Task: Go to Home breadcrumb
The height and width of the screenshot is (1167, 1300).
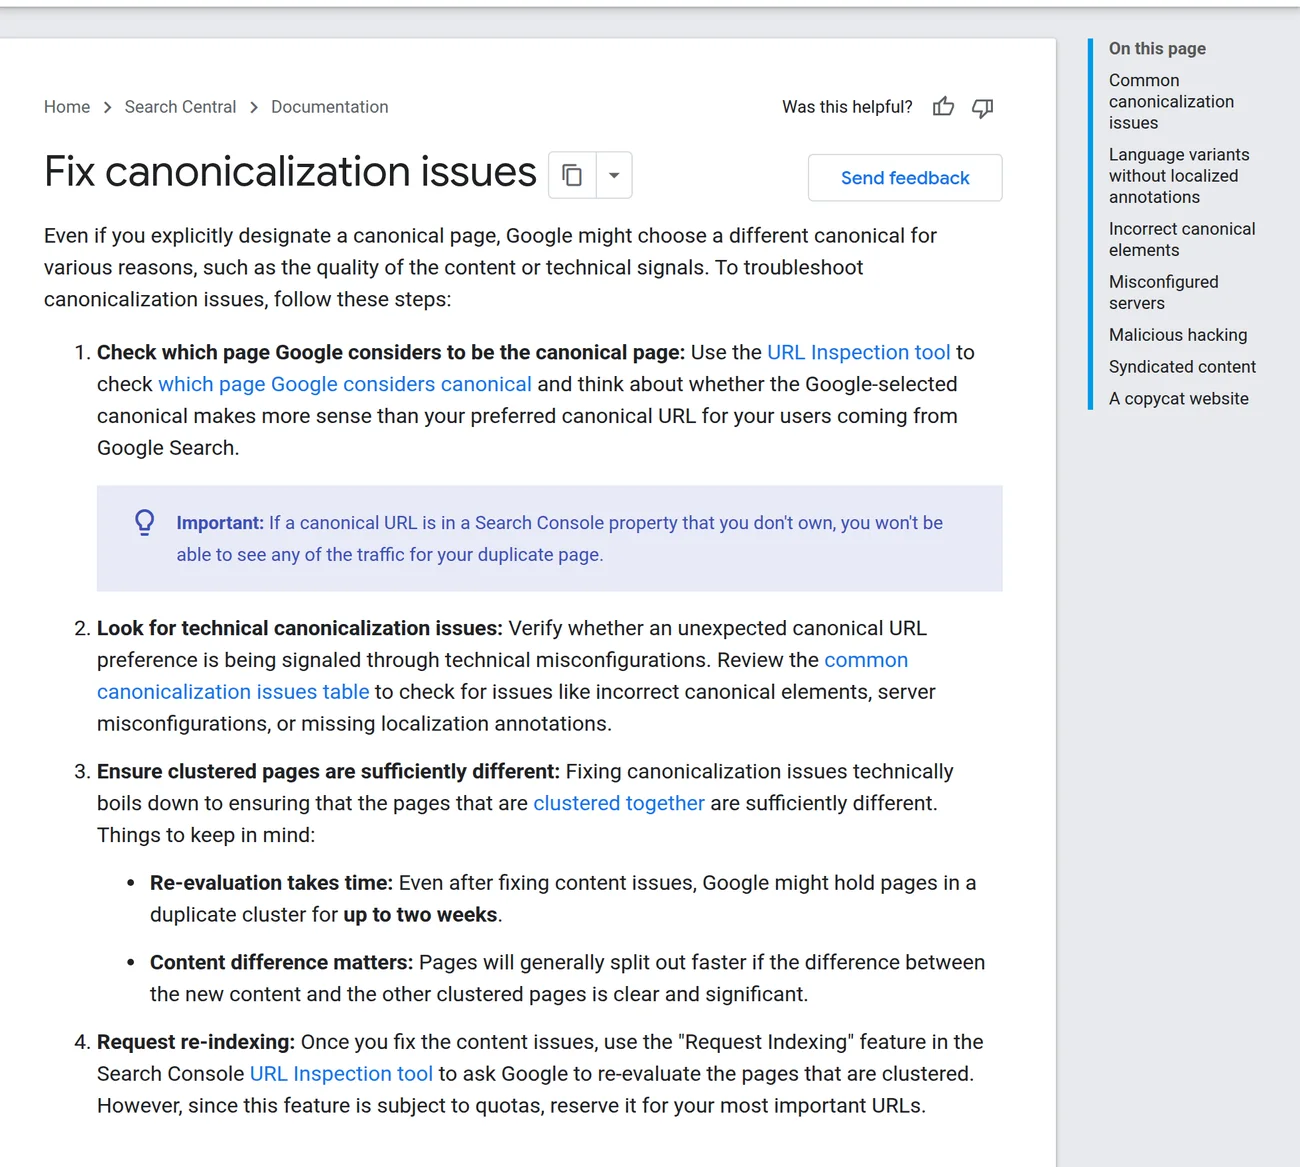Action: 67,107
